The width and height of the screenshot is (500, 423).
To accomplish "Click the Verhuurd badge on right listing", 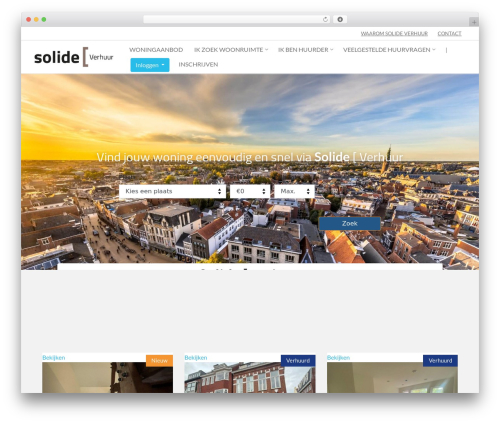I will (440, 361).
